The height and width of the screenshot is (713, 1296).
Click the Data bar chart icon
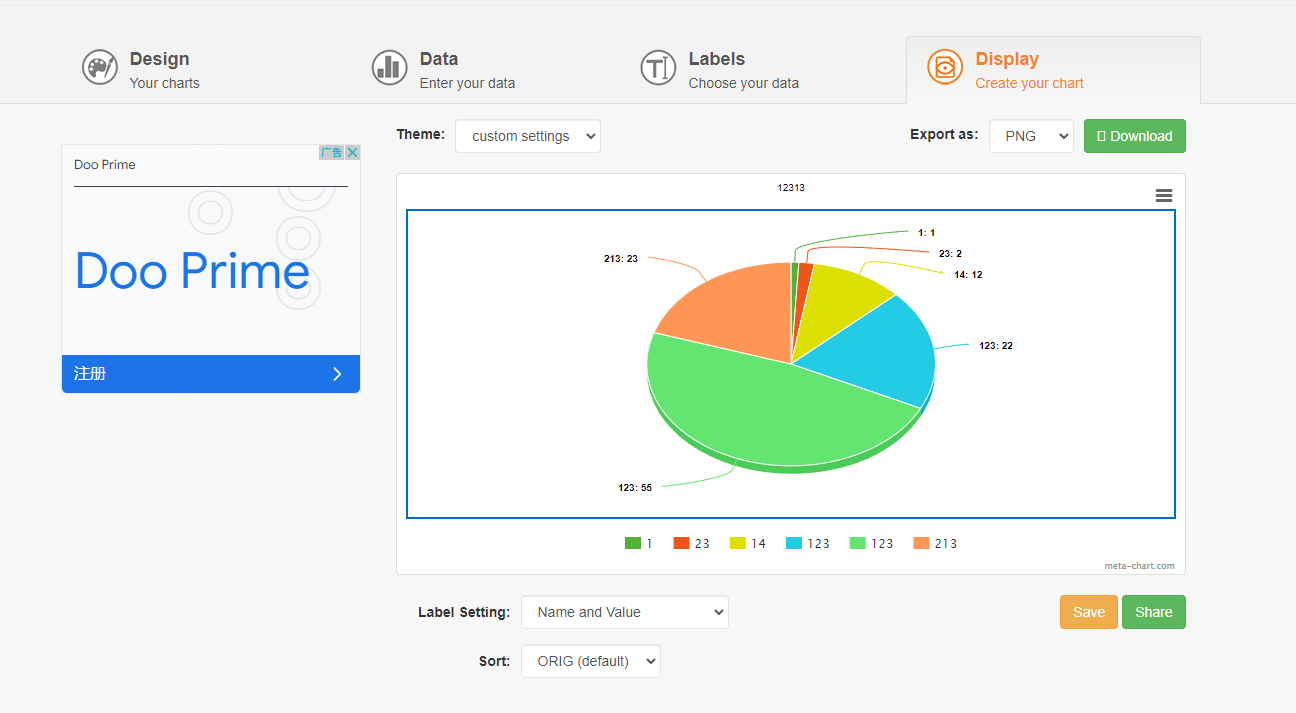click(389, 68)
